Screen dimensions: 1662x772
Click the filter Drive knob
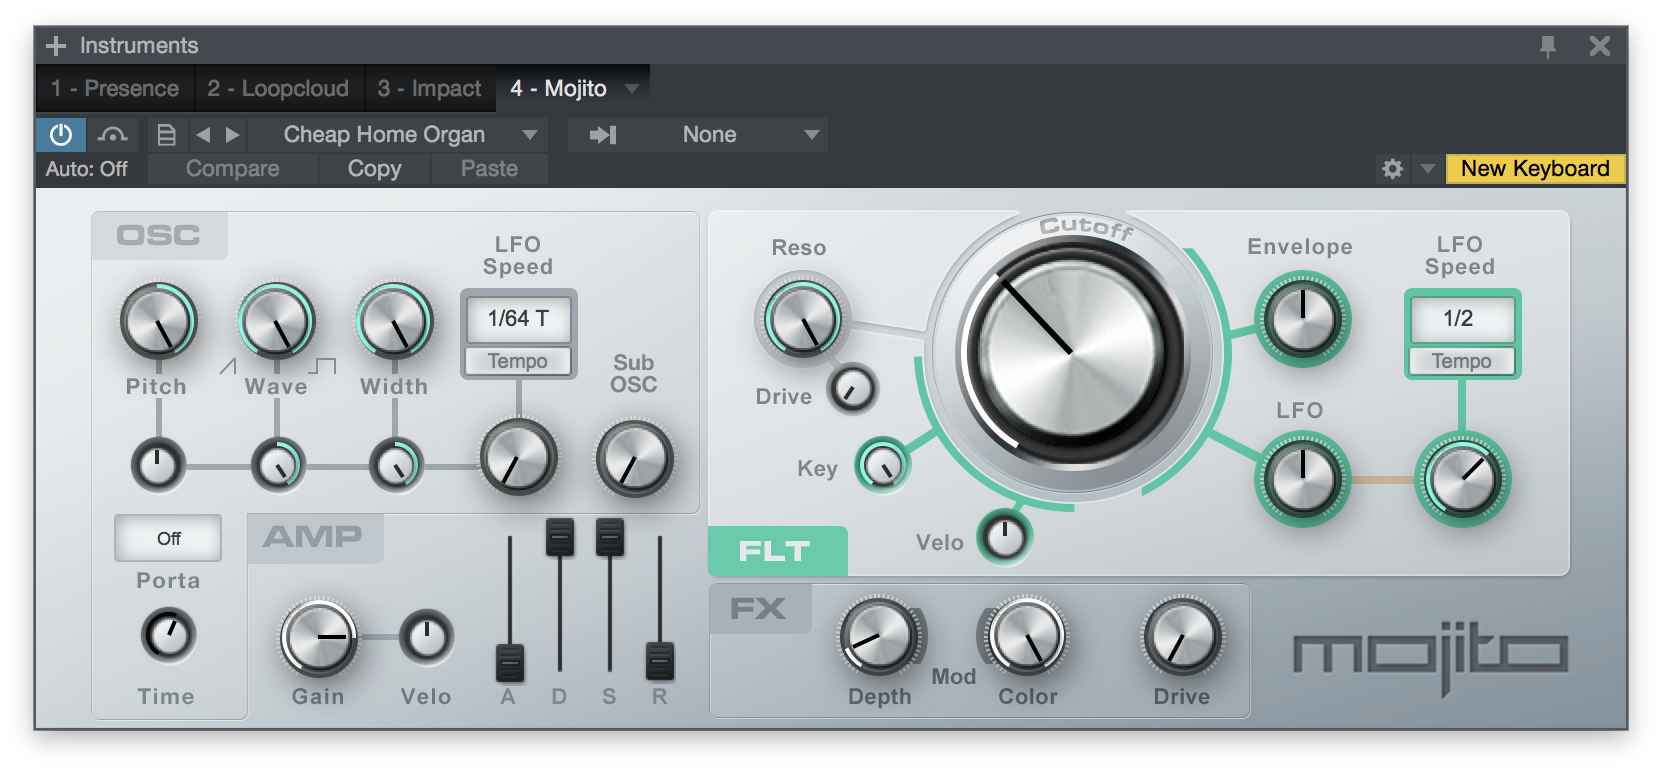(853, 389)
